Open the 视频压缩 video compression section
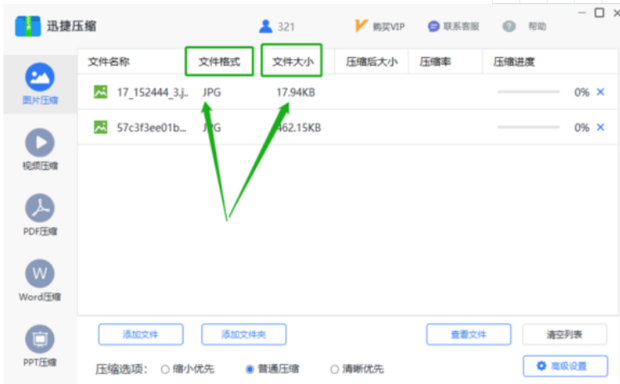This screenshot has height=384, width=620. (x=40, y=149)
